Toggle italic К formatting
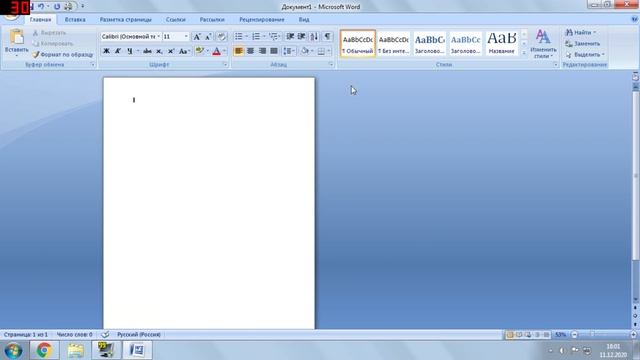 coord(118,51)
